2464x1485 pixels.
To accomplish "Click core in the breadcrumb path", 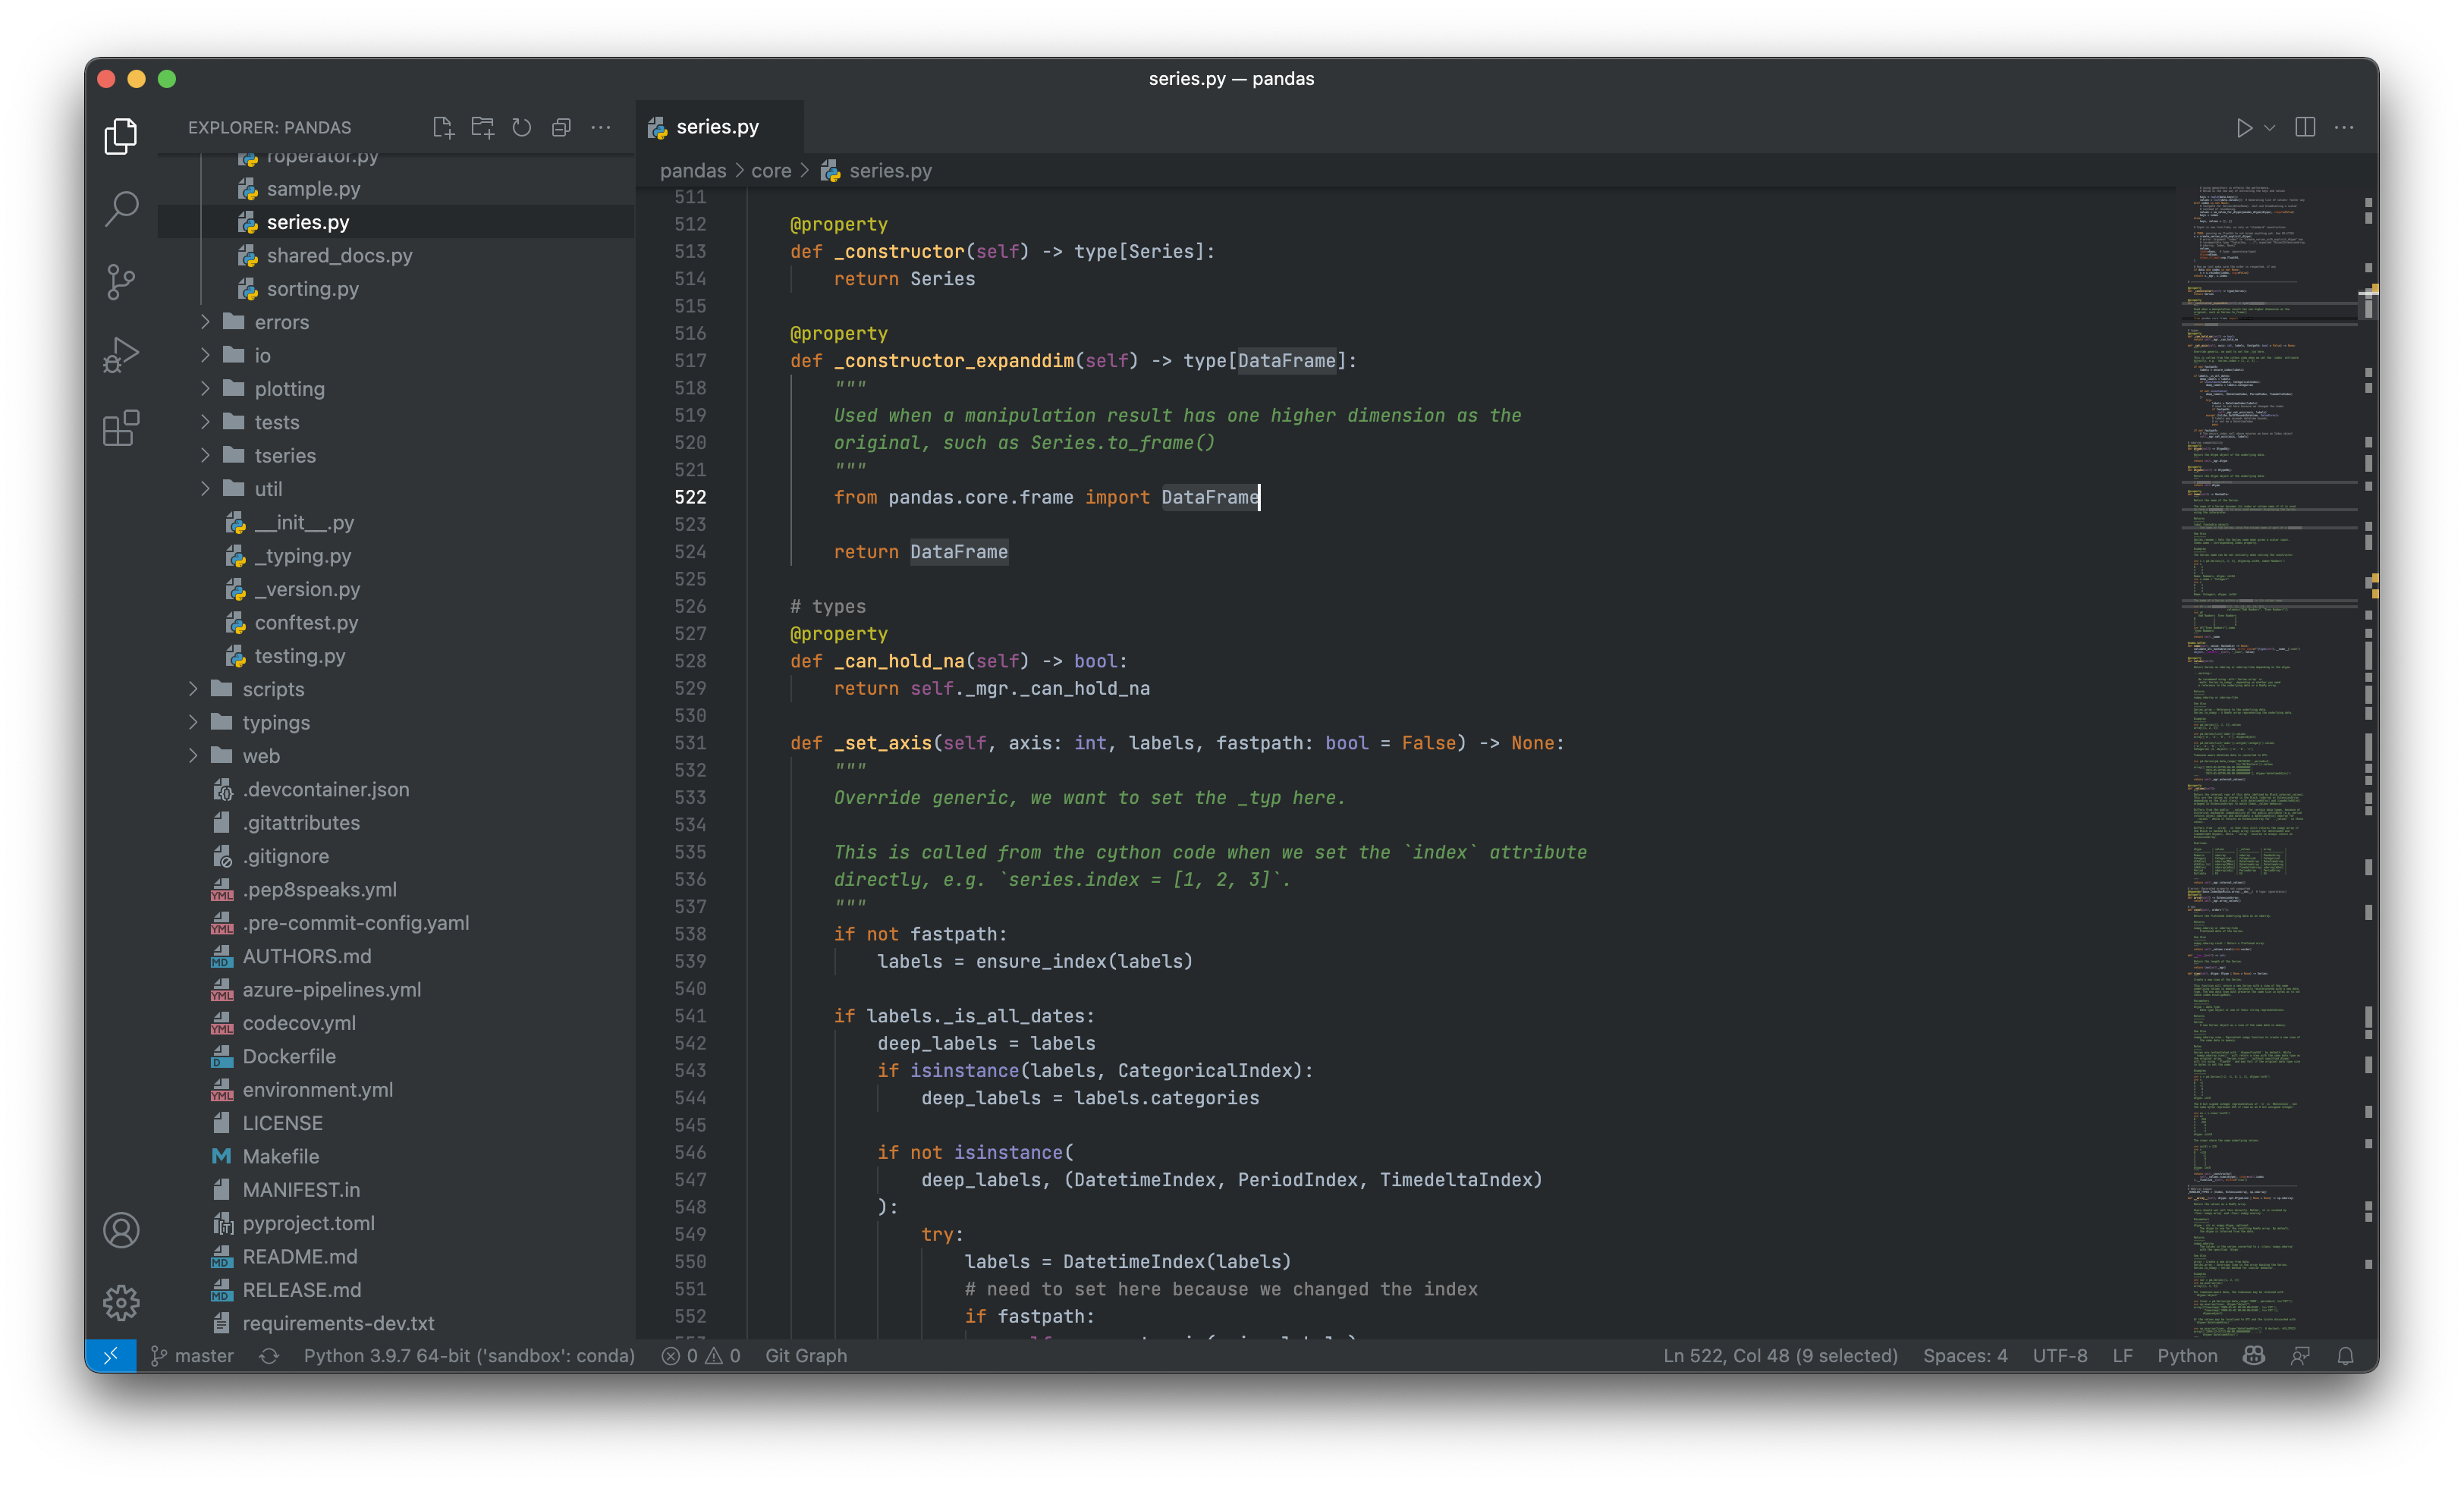I will click(770, 171).
